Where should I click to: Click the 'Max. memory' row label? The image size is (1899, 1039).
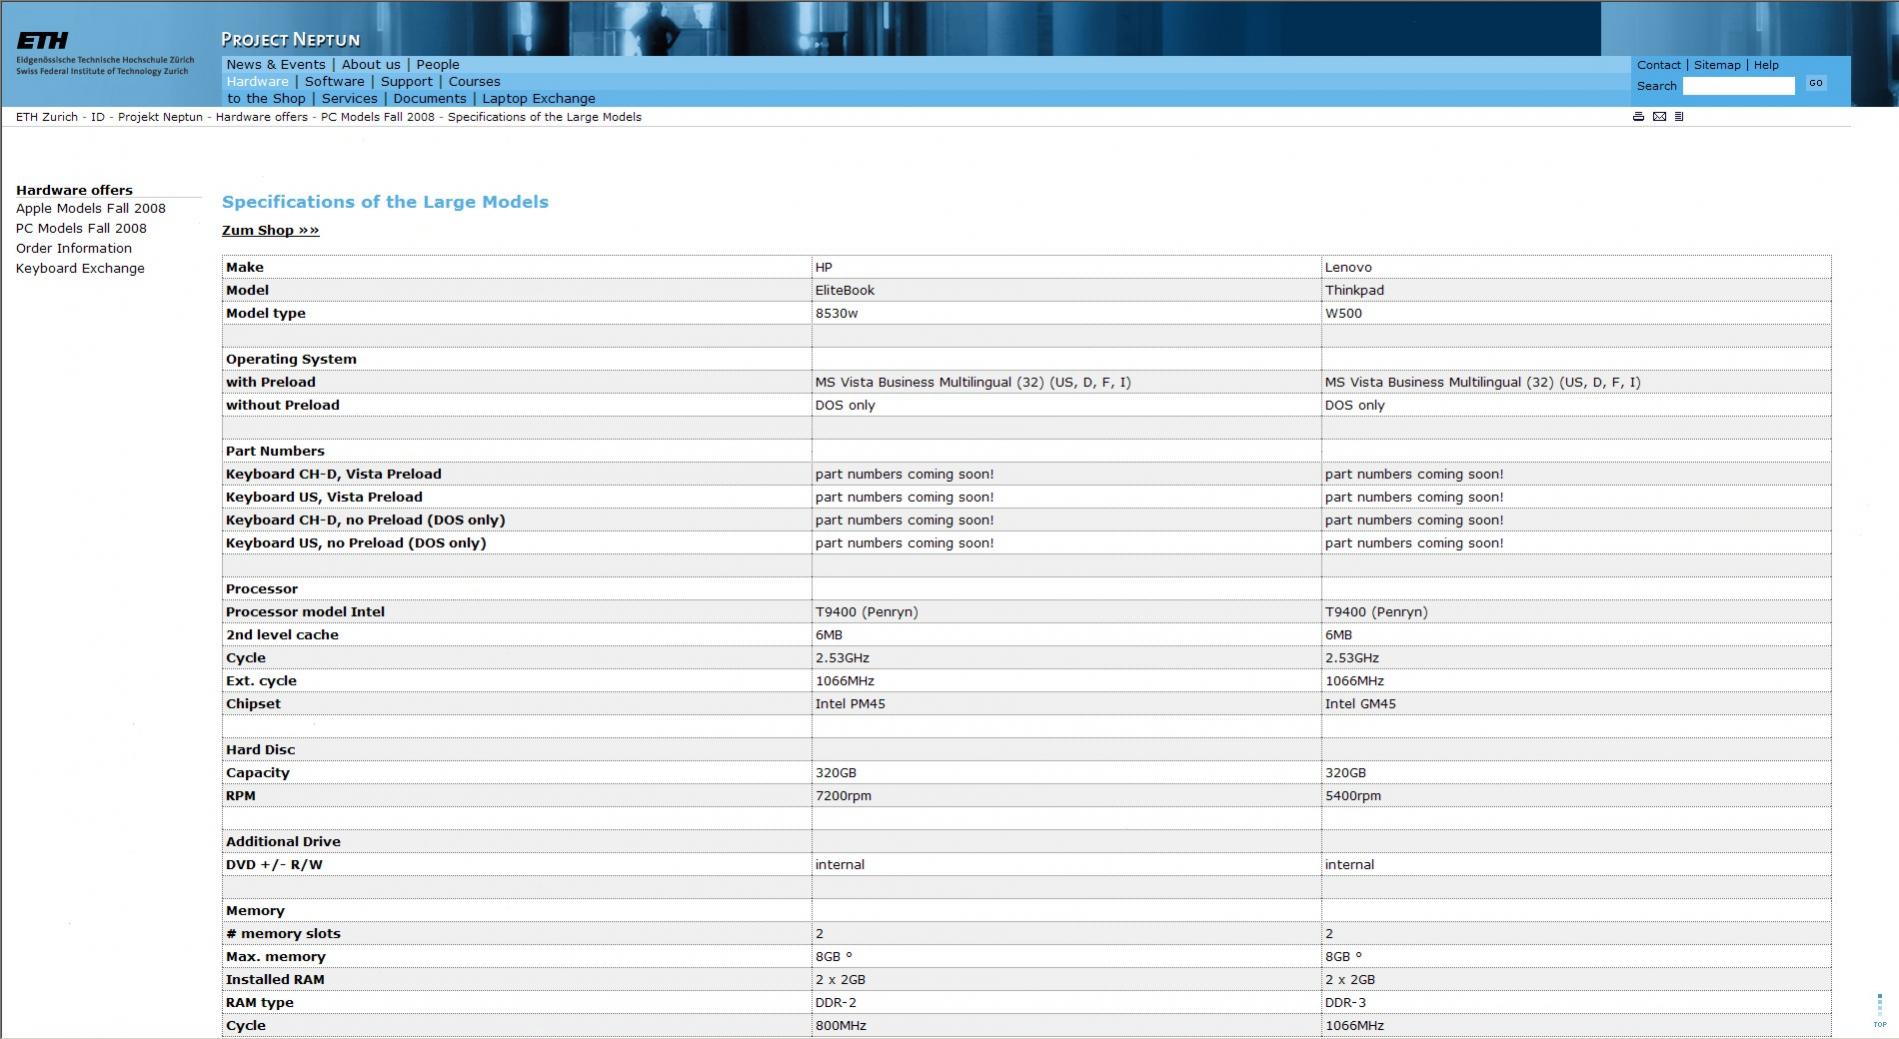(x=275, y=957)
